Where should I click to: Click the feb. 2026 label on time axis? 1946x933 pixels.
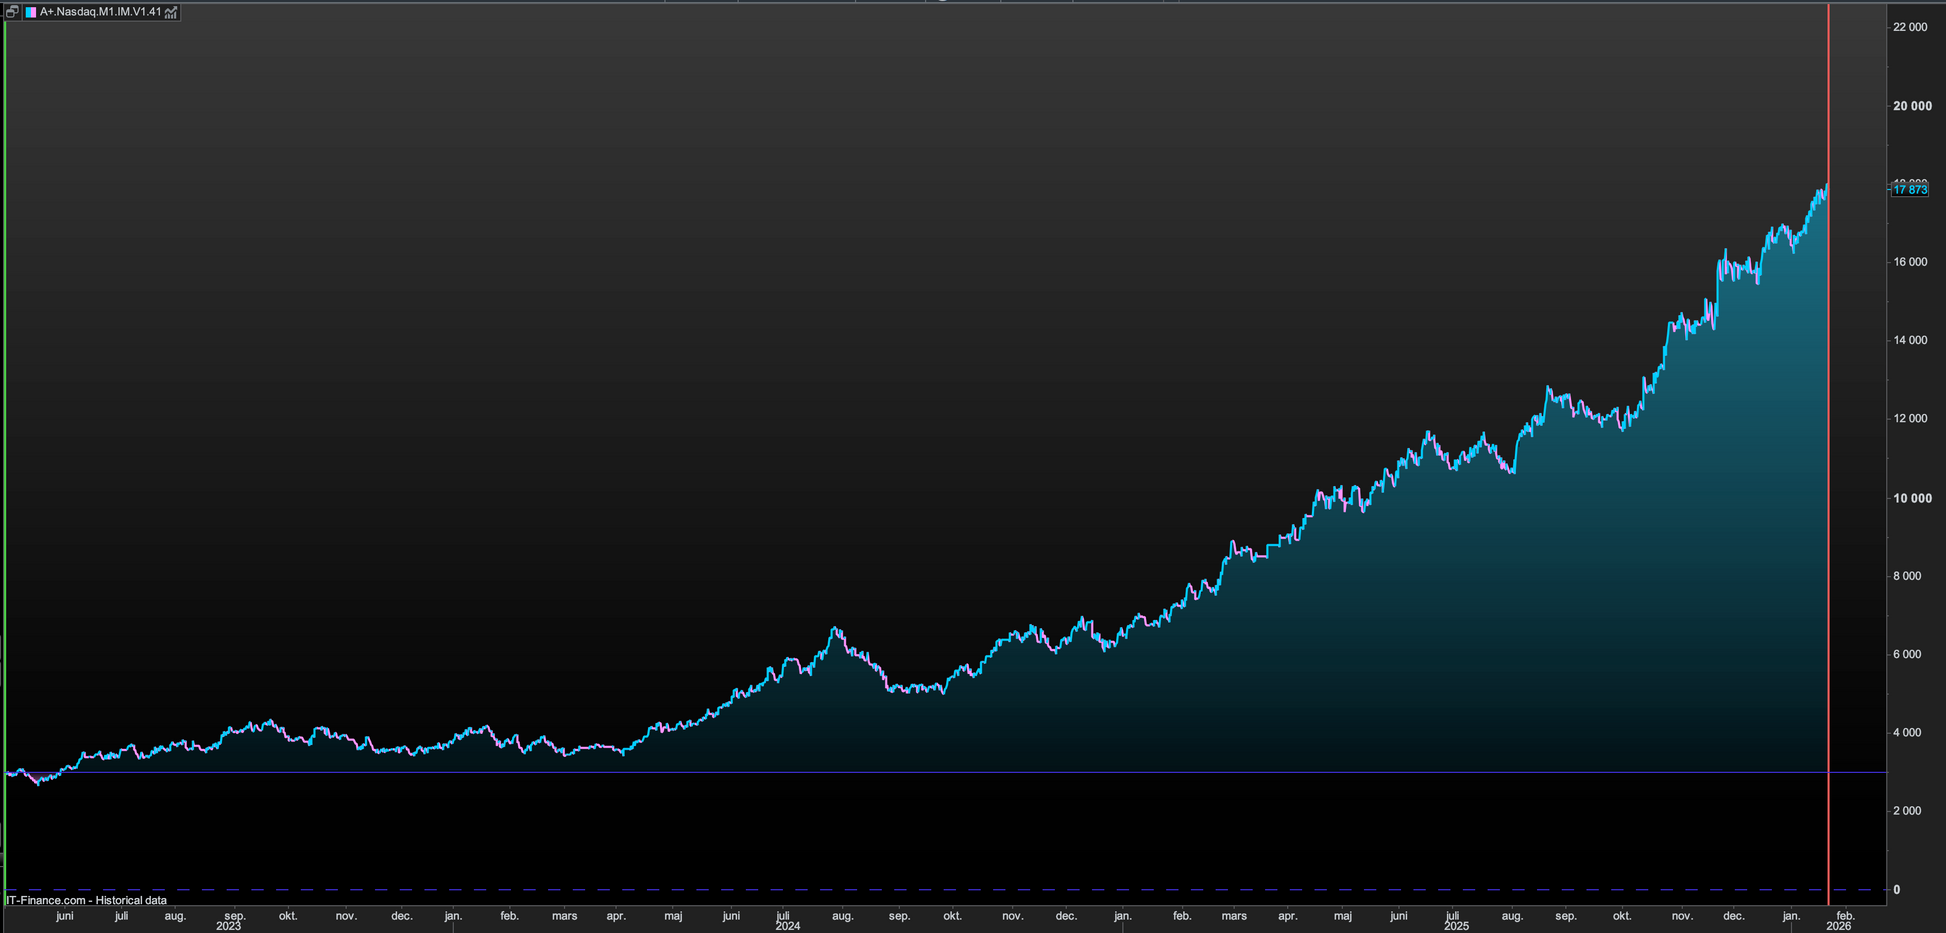1845,916
